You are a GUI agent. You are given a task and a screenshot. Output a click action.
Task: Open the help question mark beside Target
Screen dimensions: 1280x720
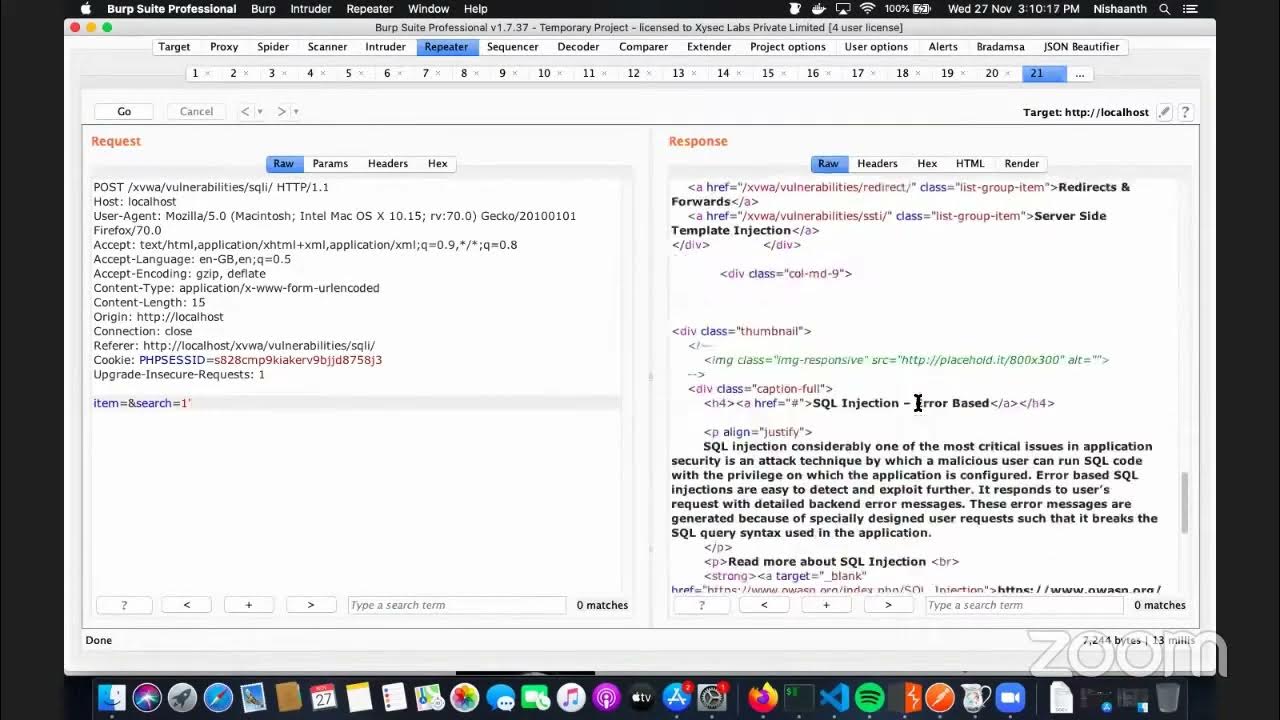(1185, 112)
